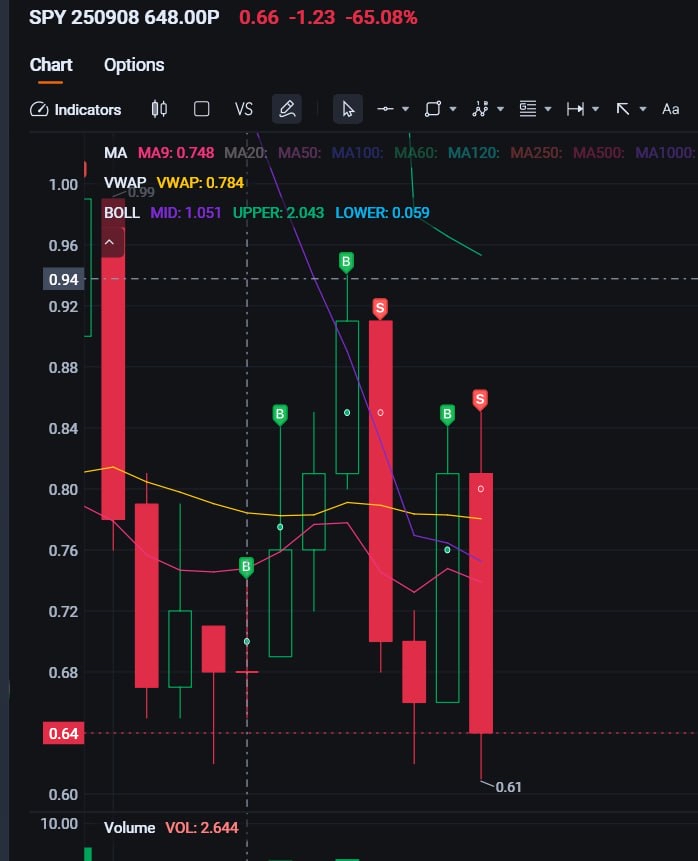Click the MA250 legend entry
Image resolution: width=698 pixels, height=861 pixels.
(536, 153)
